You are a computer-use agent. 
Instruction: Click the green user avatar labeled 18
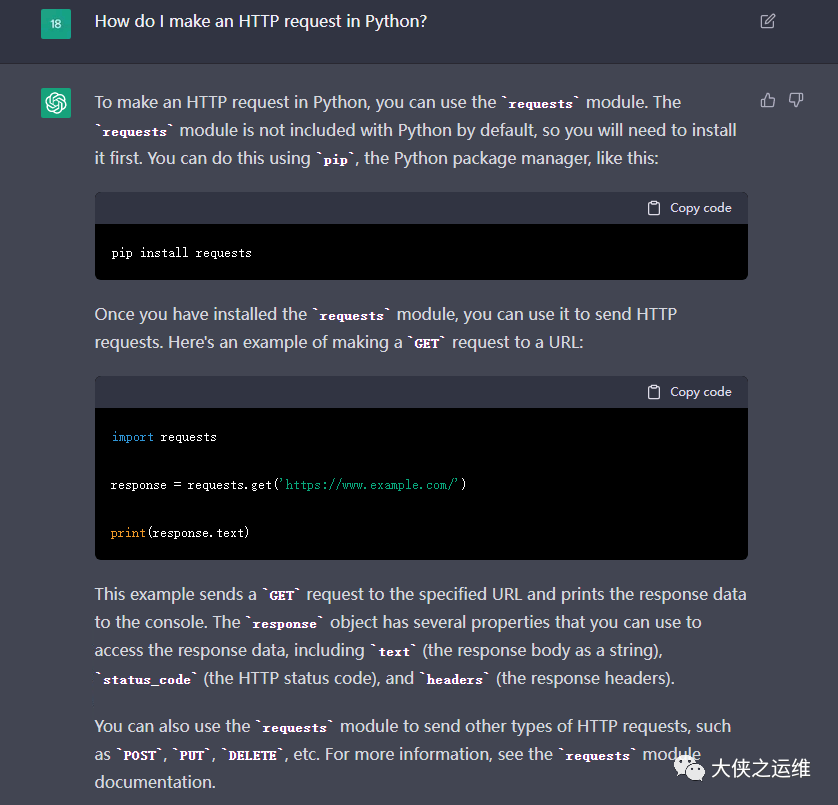coord(56,22)
